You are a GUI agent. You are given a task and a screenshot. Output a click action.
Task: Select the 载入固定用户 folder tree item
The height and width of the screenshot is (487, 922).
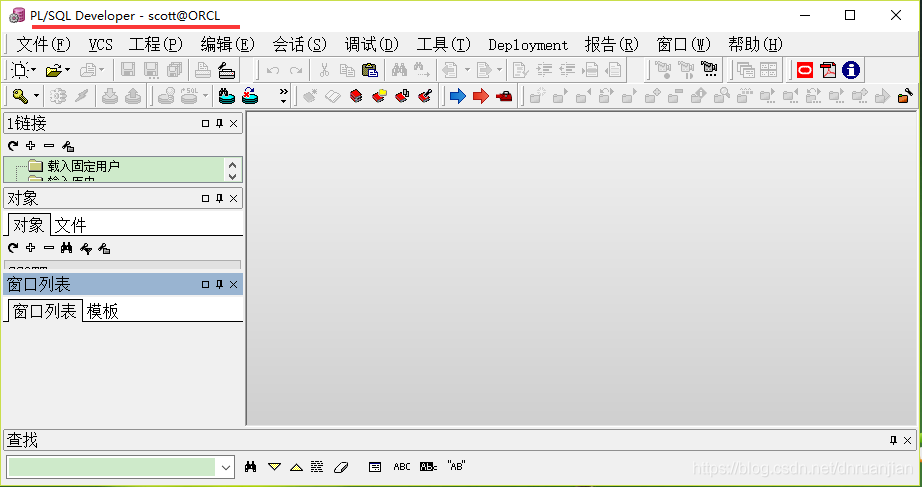(74, 166)
